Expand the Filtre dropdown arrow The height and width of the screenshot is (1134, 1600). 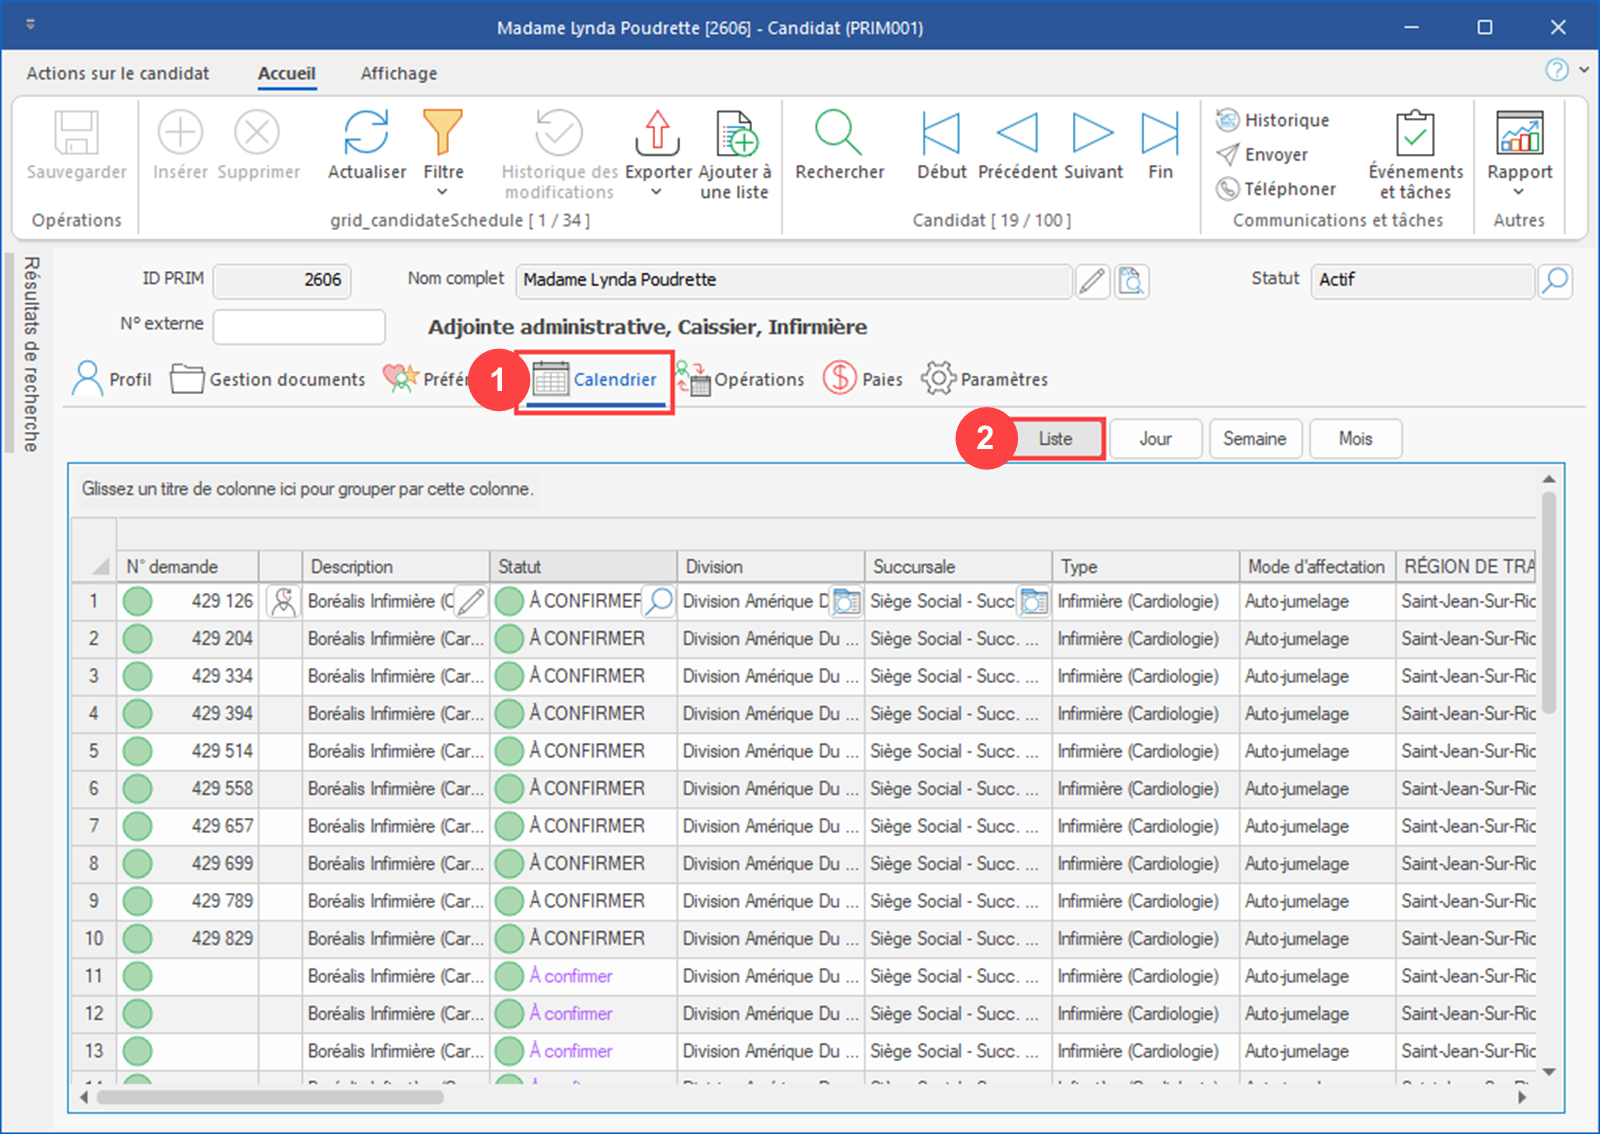pos(443,192)
